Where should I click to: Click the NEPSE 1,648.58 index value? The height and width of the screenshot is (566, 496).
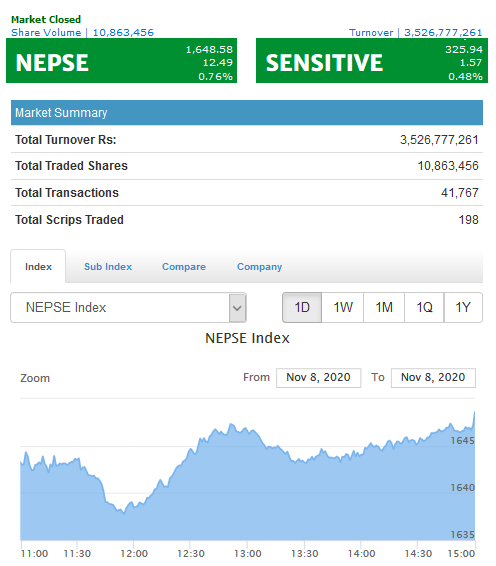pyautogui.click(x=209, y=49)
